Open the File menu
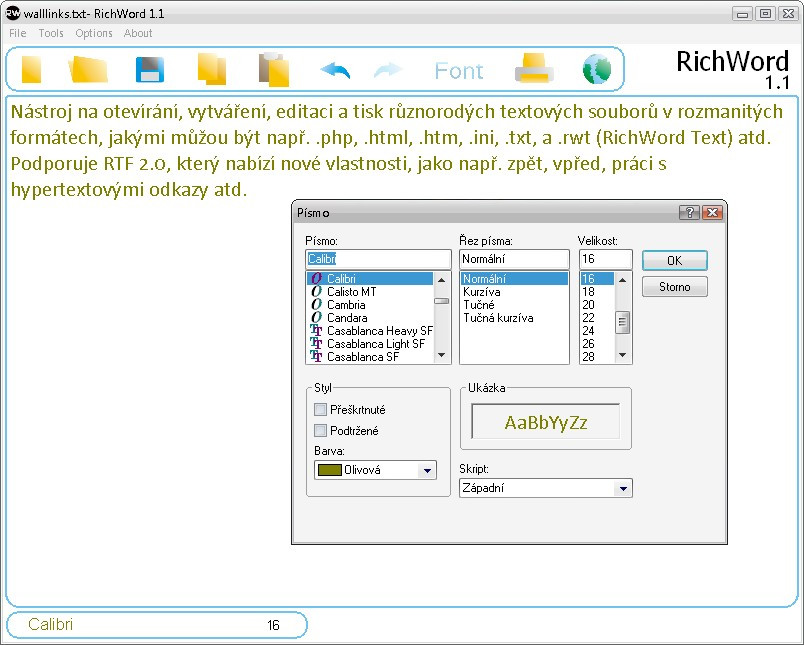Image resolution: width=804 pixels, height=645 pixels. click(17, 33)
